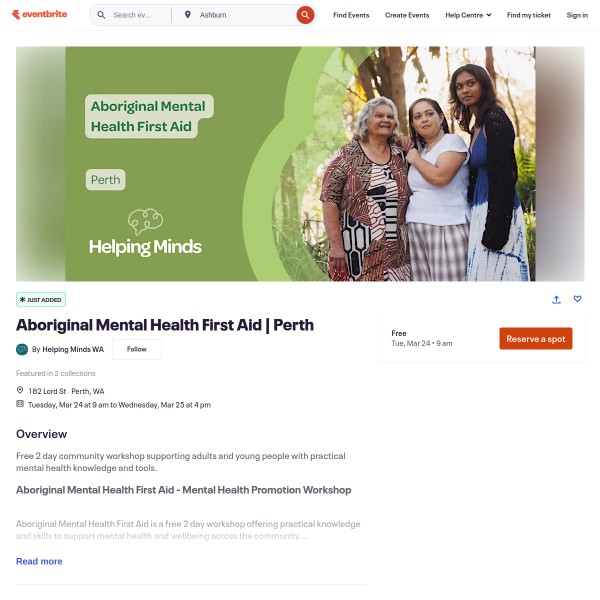
Task: Click Sign in link
Action: 577,15
